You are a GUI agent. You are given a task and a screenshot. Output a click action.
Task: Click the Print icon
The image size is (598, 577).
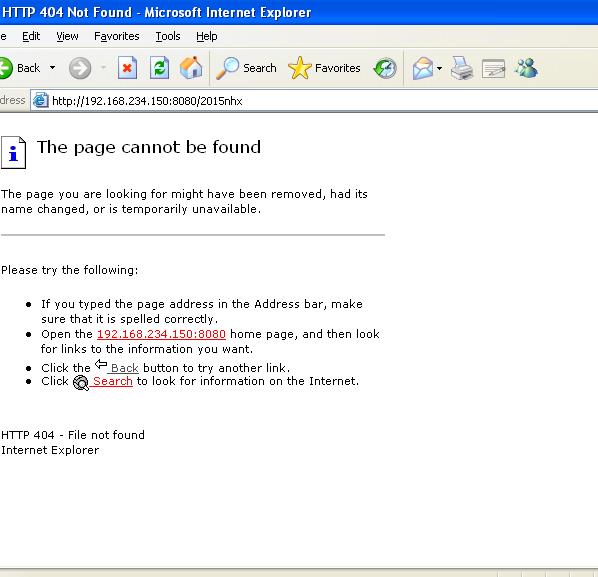coord(461,68)
